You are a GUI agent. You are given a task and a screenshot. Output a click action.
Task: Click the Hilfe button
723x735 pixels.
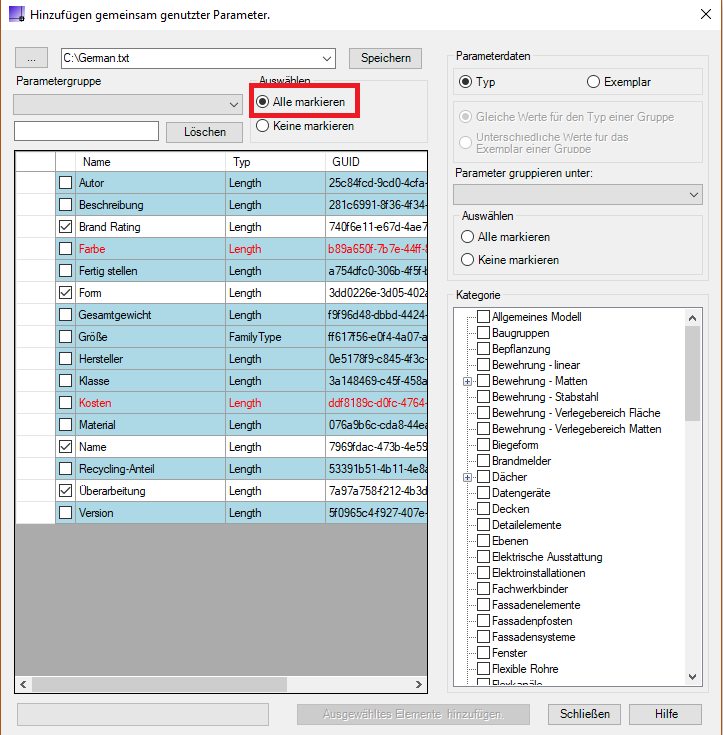(666, 714)
